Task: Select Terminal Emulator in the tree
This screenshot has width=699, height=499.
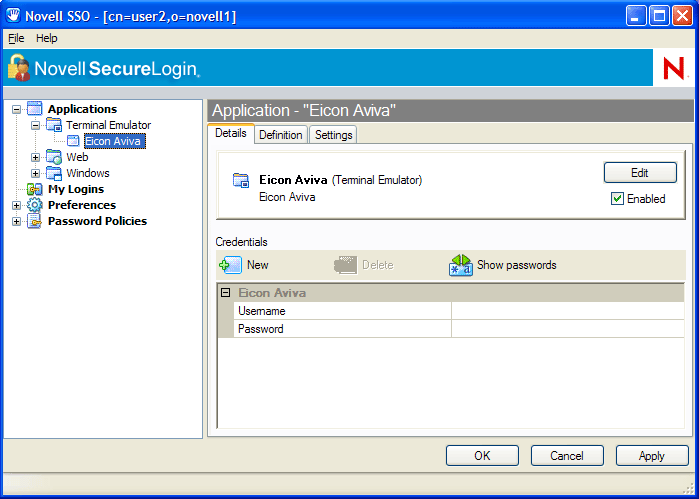Action: [108, 125]
